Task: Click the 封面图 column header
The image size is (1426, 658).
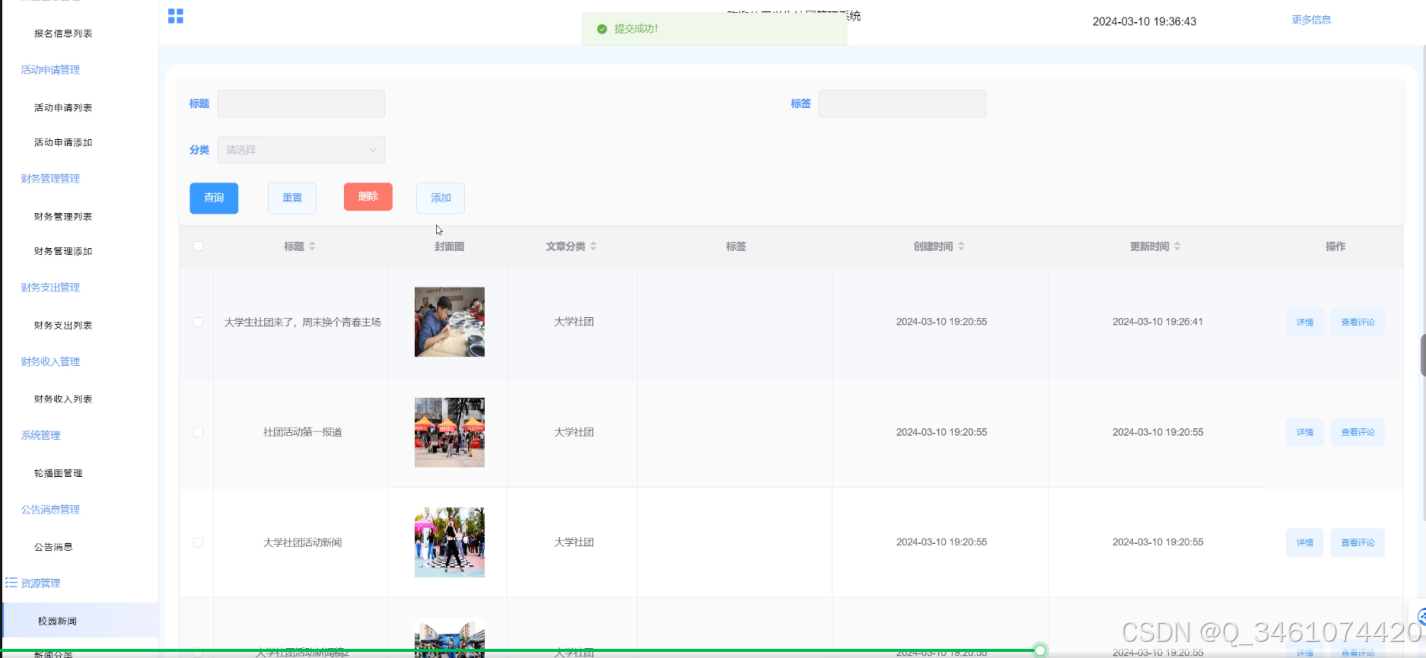Action: pos(449,246)
